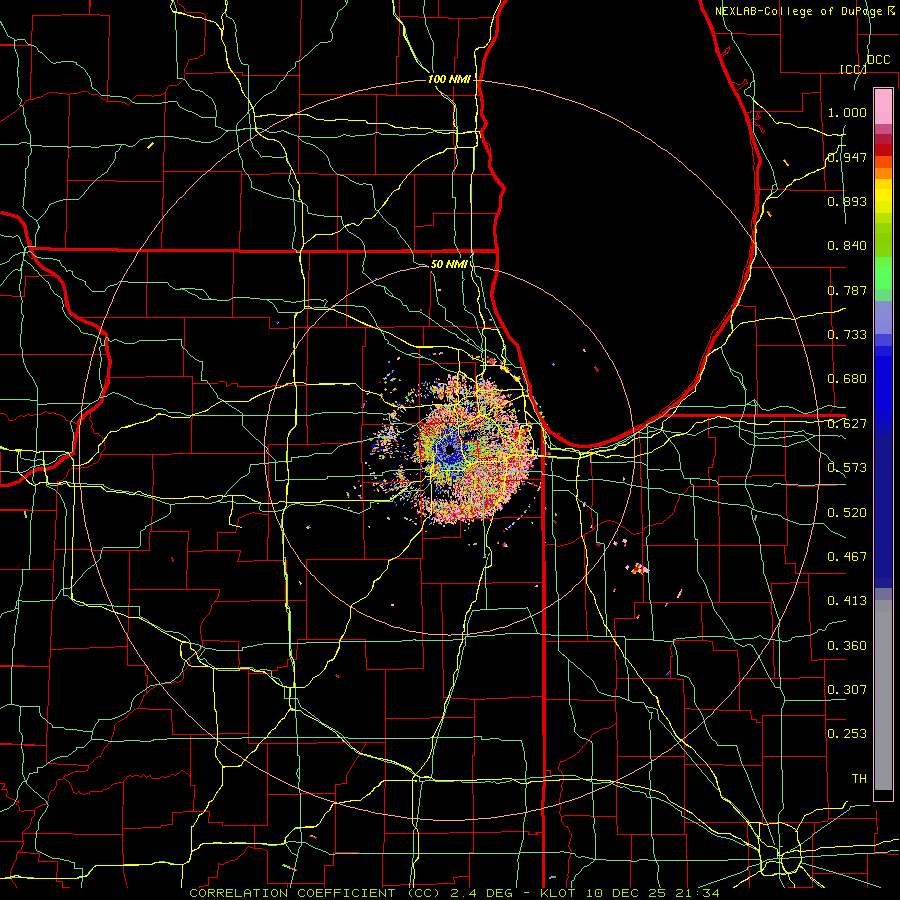Click the DCC label above the color bar

tap(878, 60)
